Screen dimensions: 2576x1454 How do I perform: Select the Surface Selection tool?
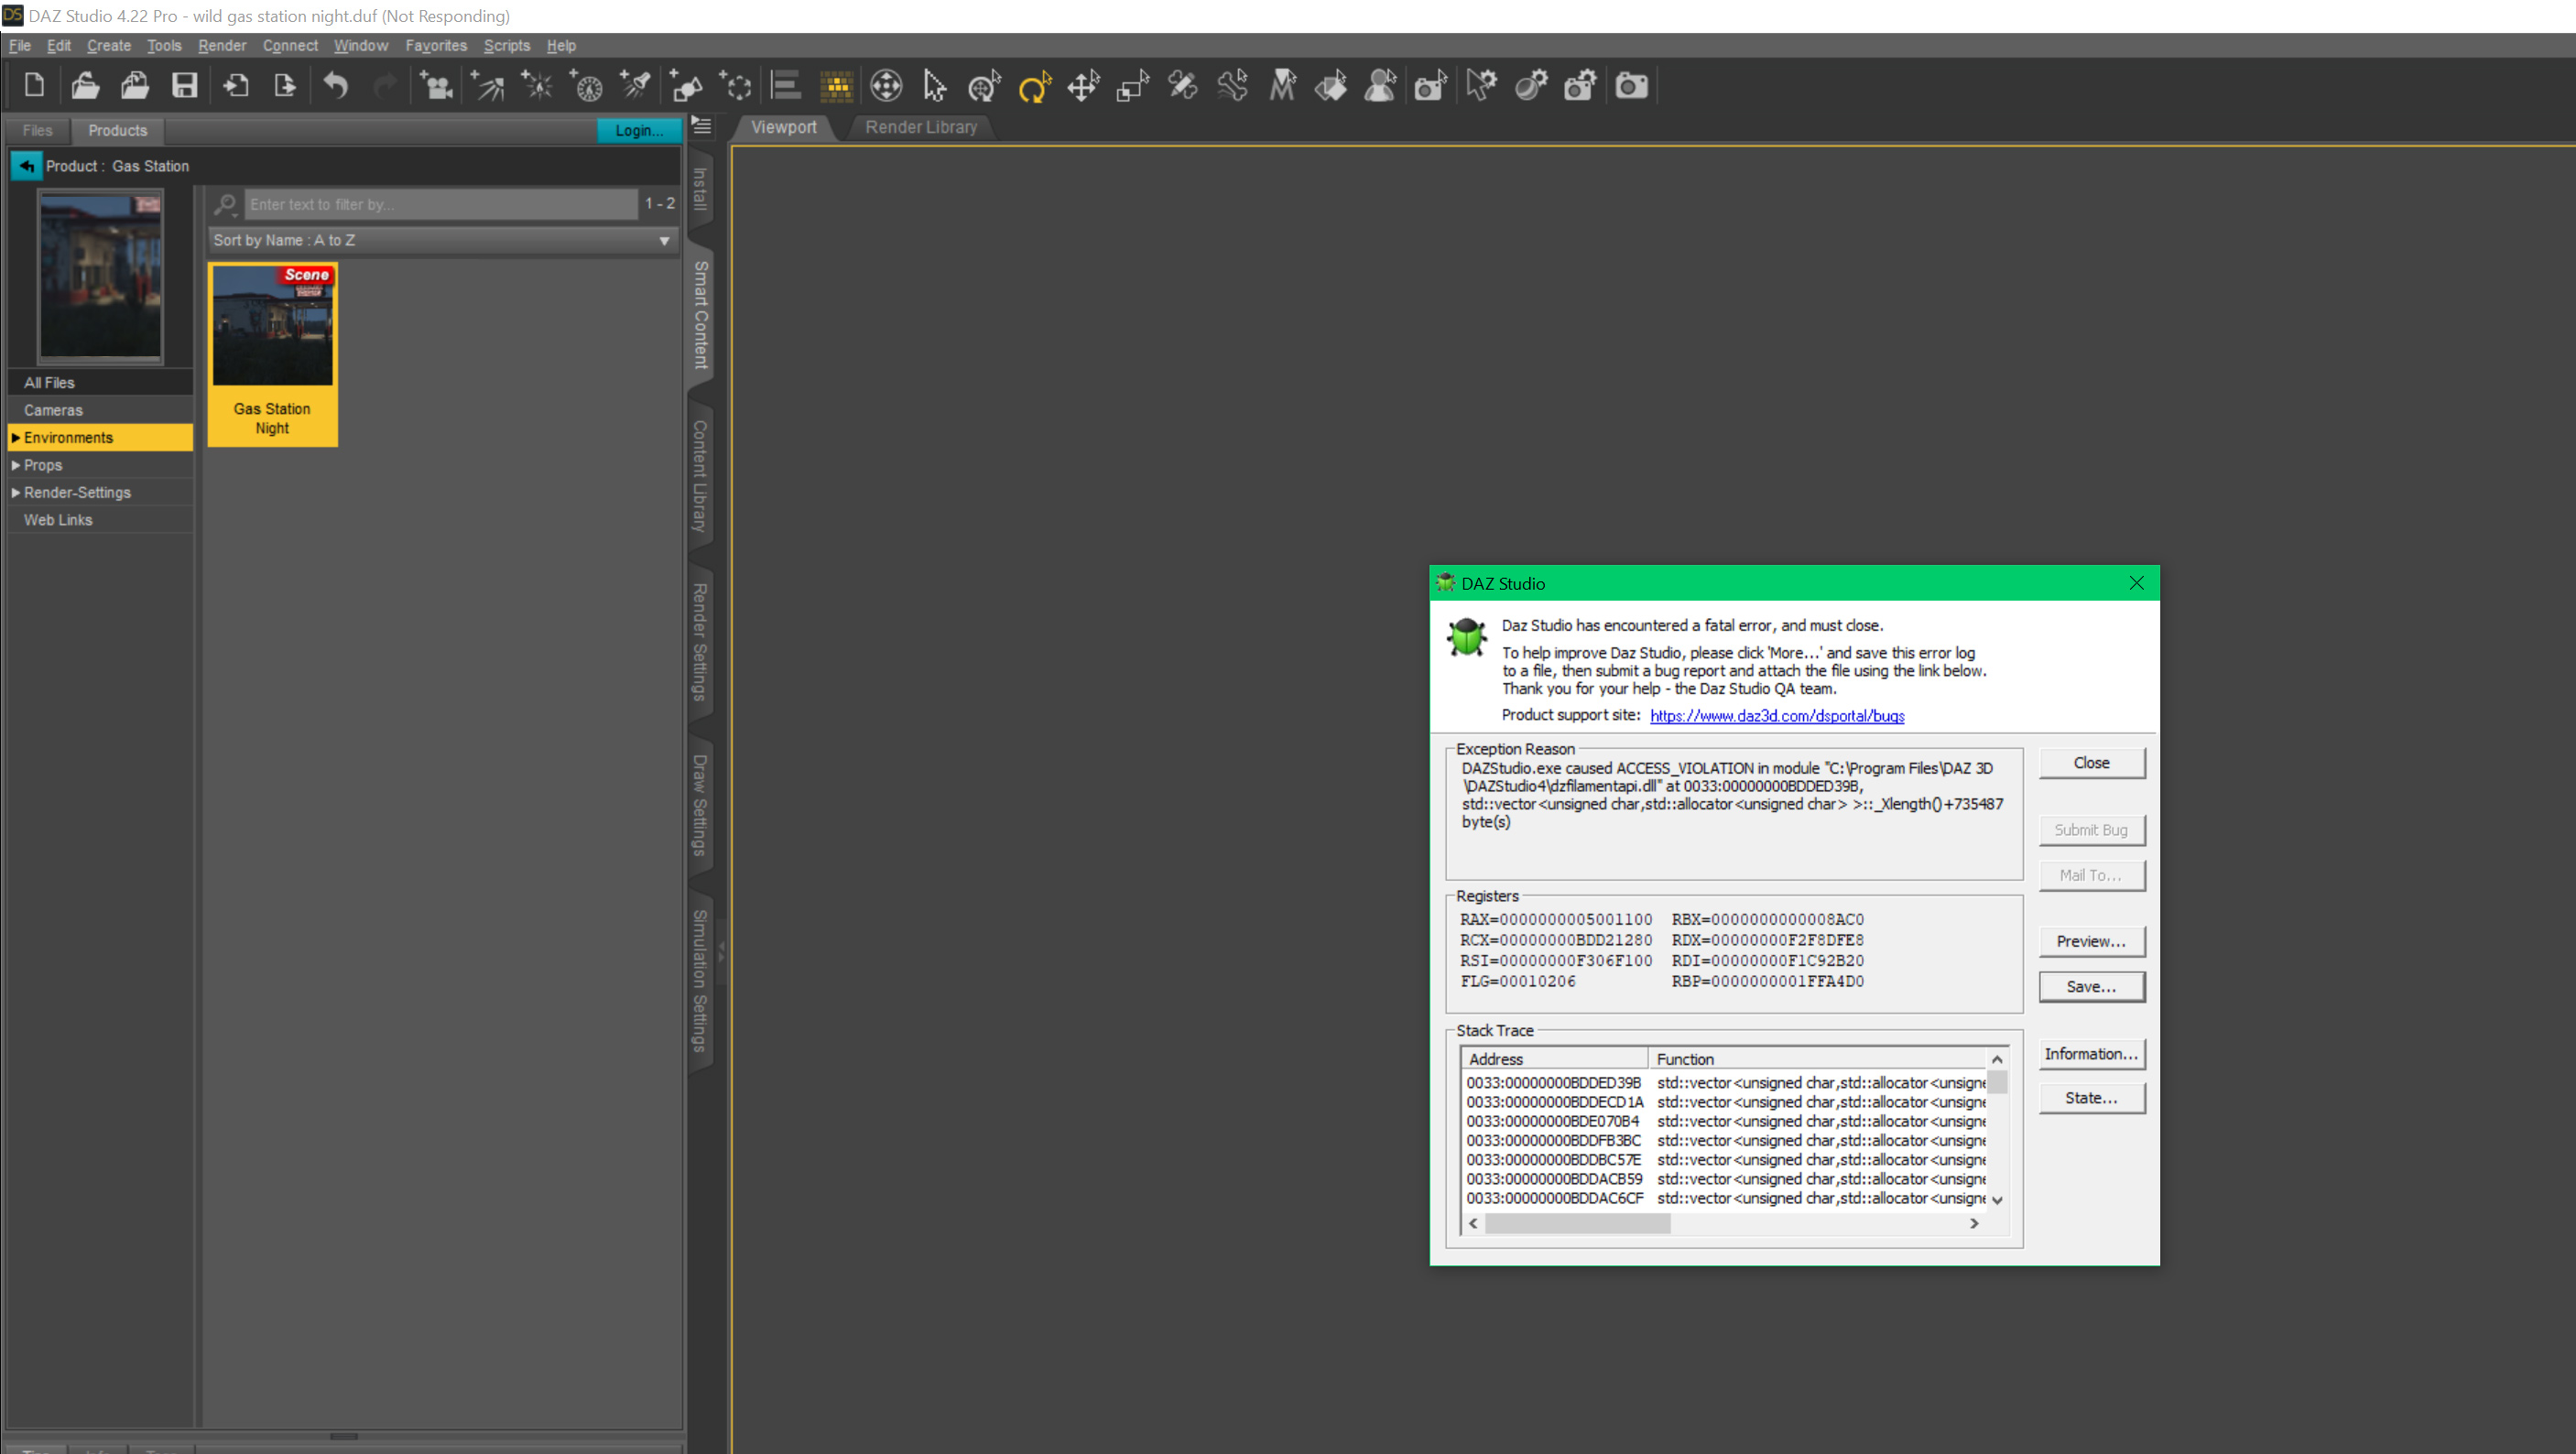pyautogui.click(x=1331, y=86)
